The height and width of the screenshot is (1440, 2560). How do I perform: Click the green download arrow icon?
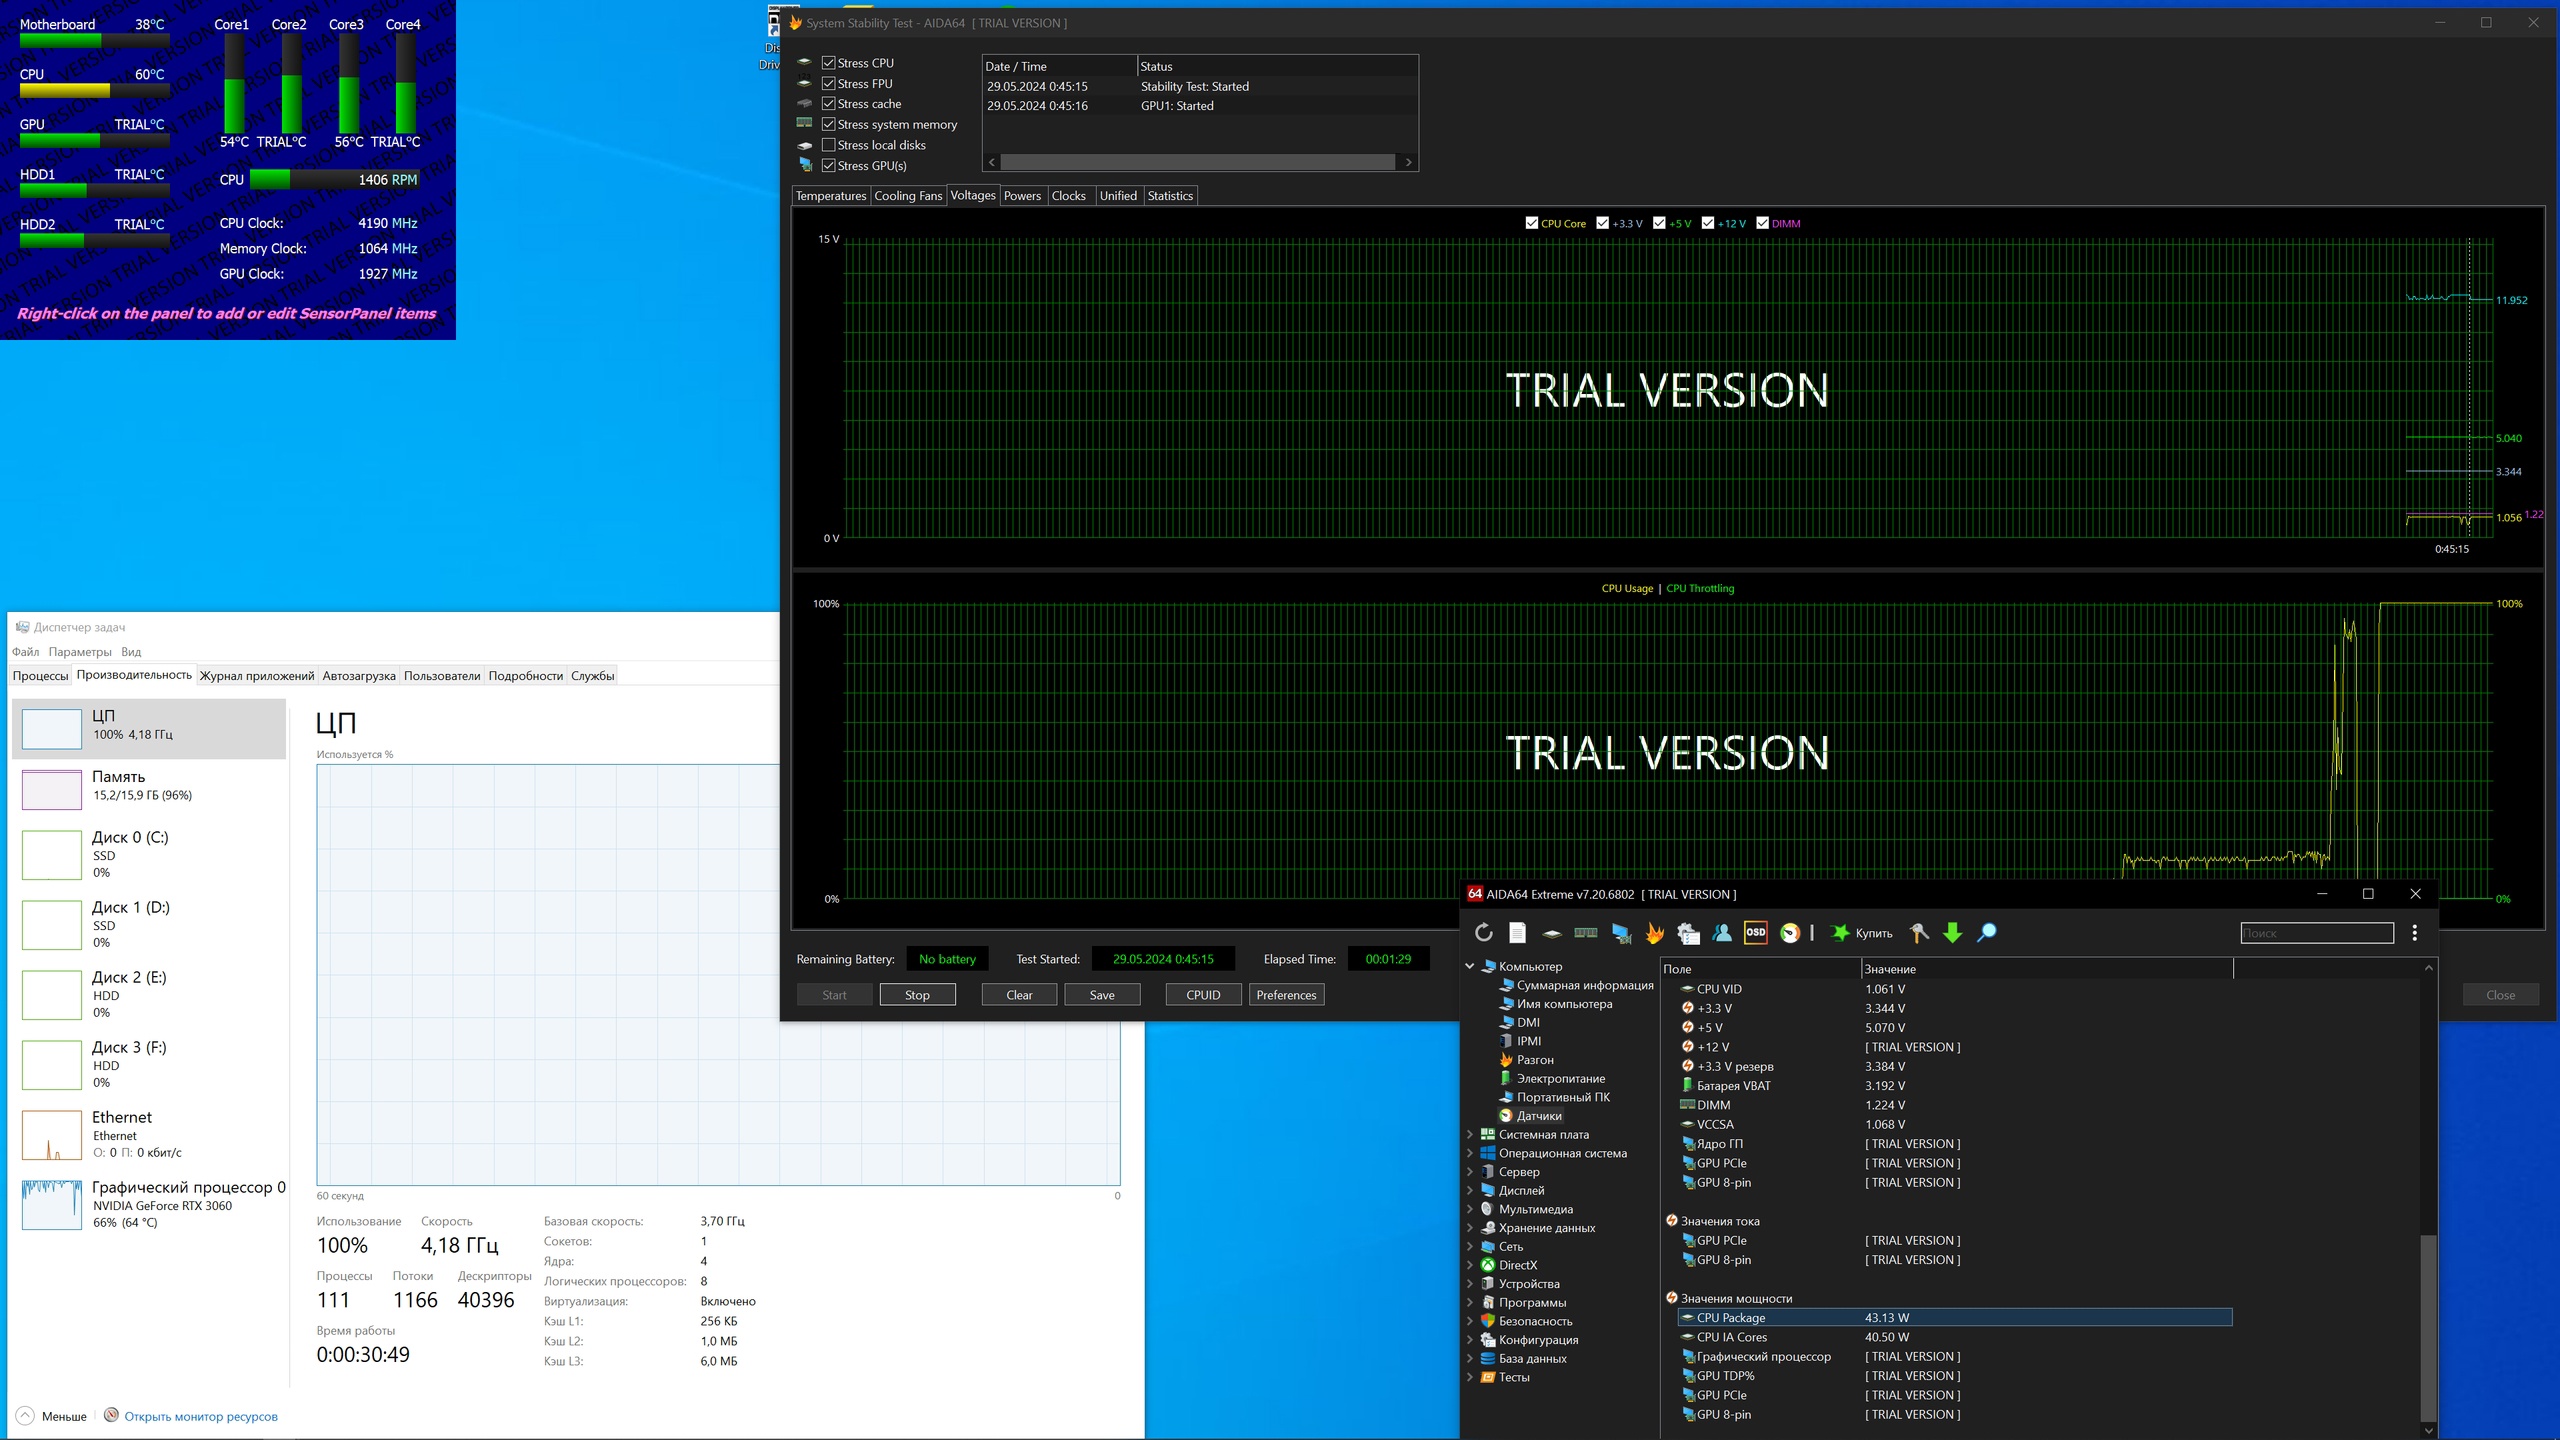1952,933
